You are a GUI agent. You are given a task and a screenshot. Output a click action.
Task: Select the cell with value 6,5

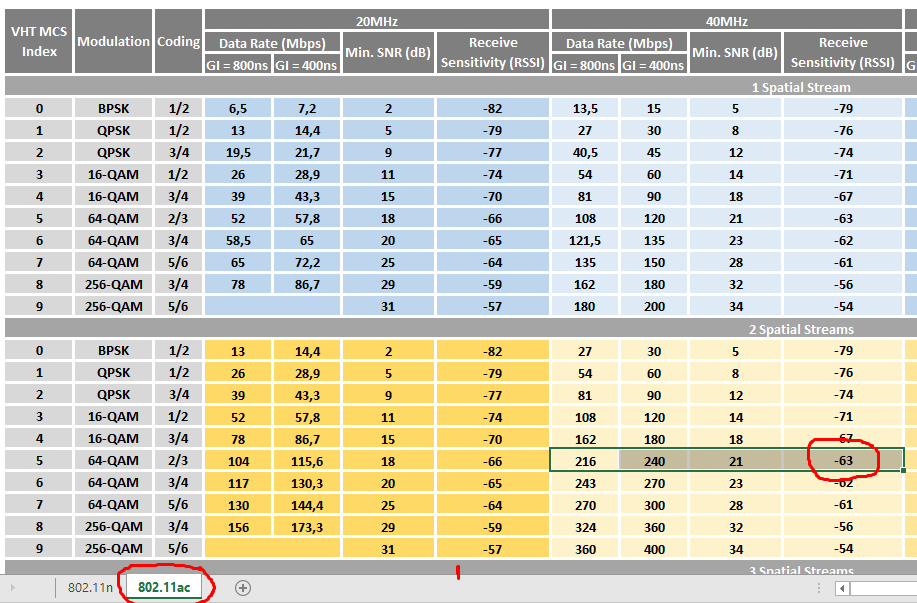[237, 108]
